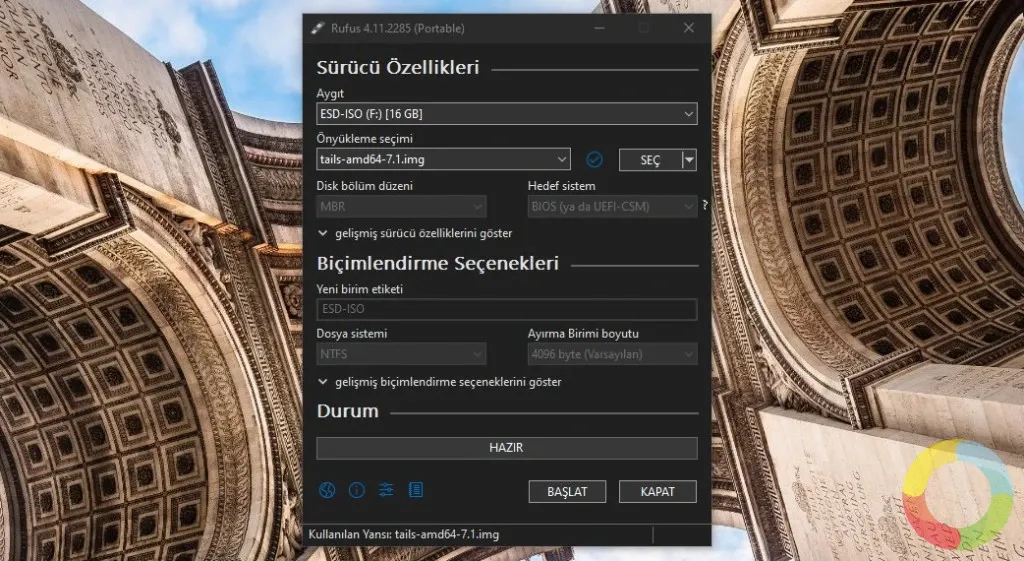Open the tails-amd64-7.1.img boot selection dropdown
Image resolution: width=1024 pixels, height=561 pixels.
coord(443,159)
